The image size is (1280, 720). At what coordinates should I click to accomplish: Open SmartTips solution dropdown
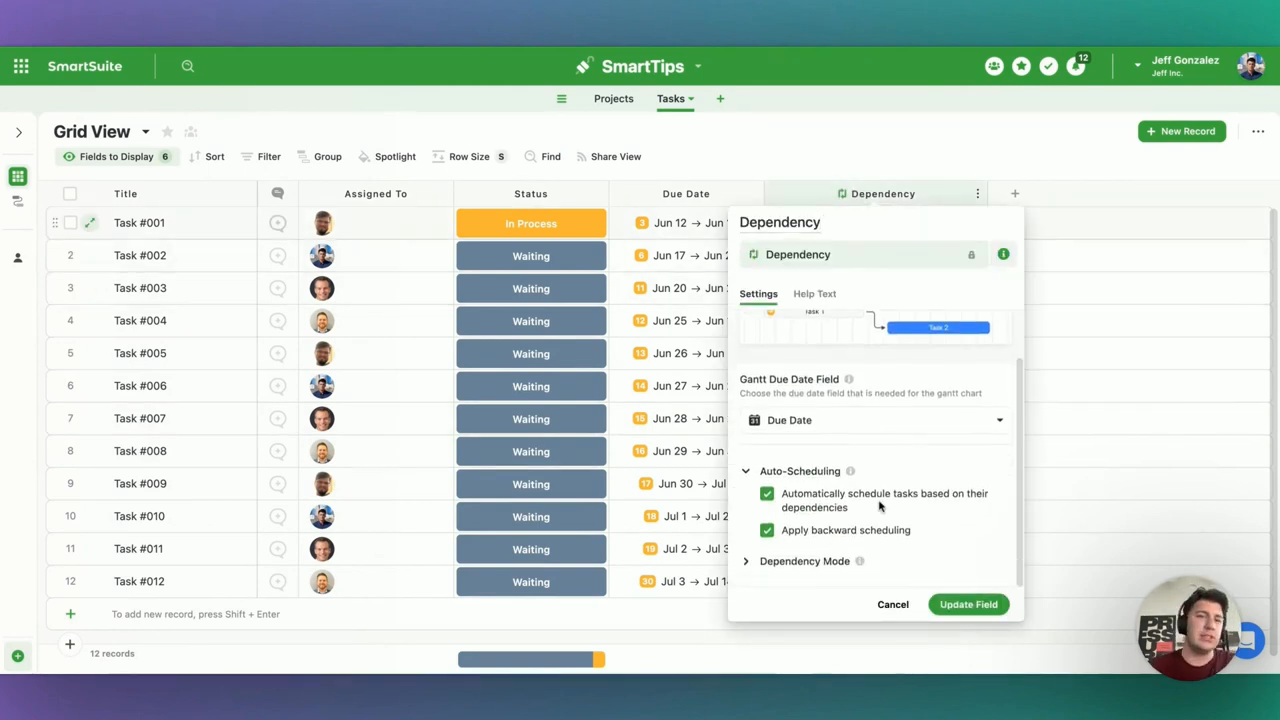[698, 67]
